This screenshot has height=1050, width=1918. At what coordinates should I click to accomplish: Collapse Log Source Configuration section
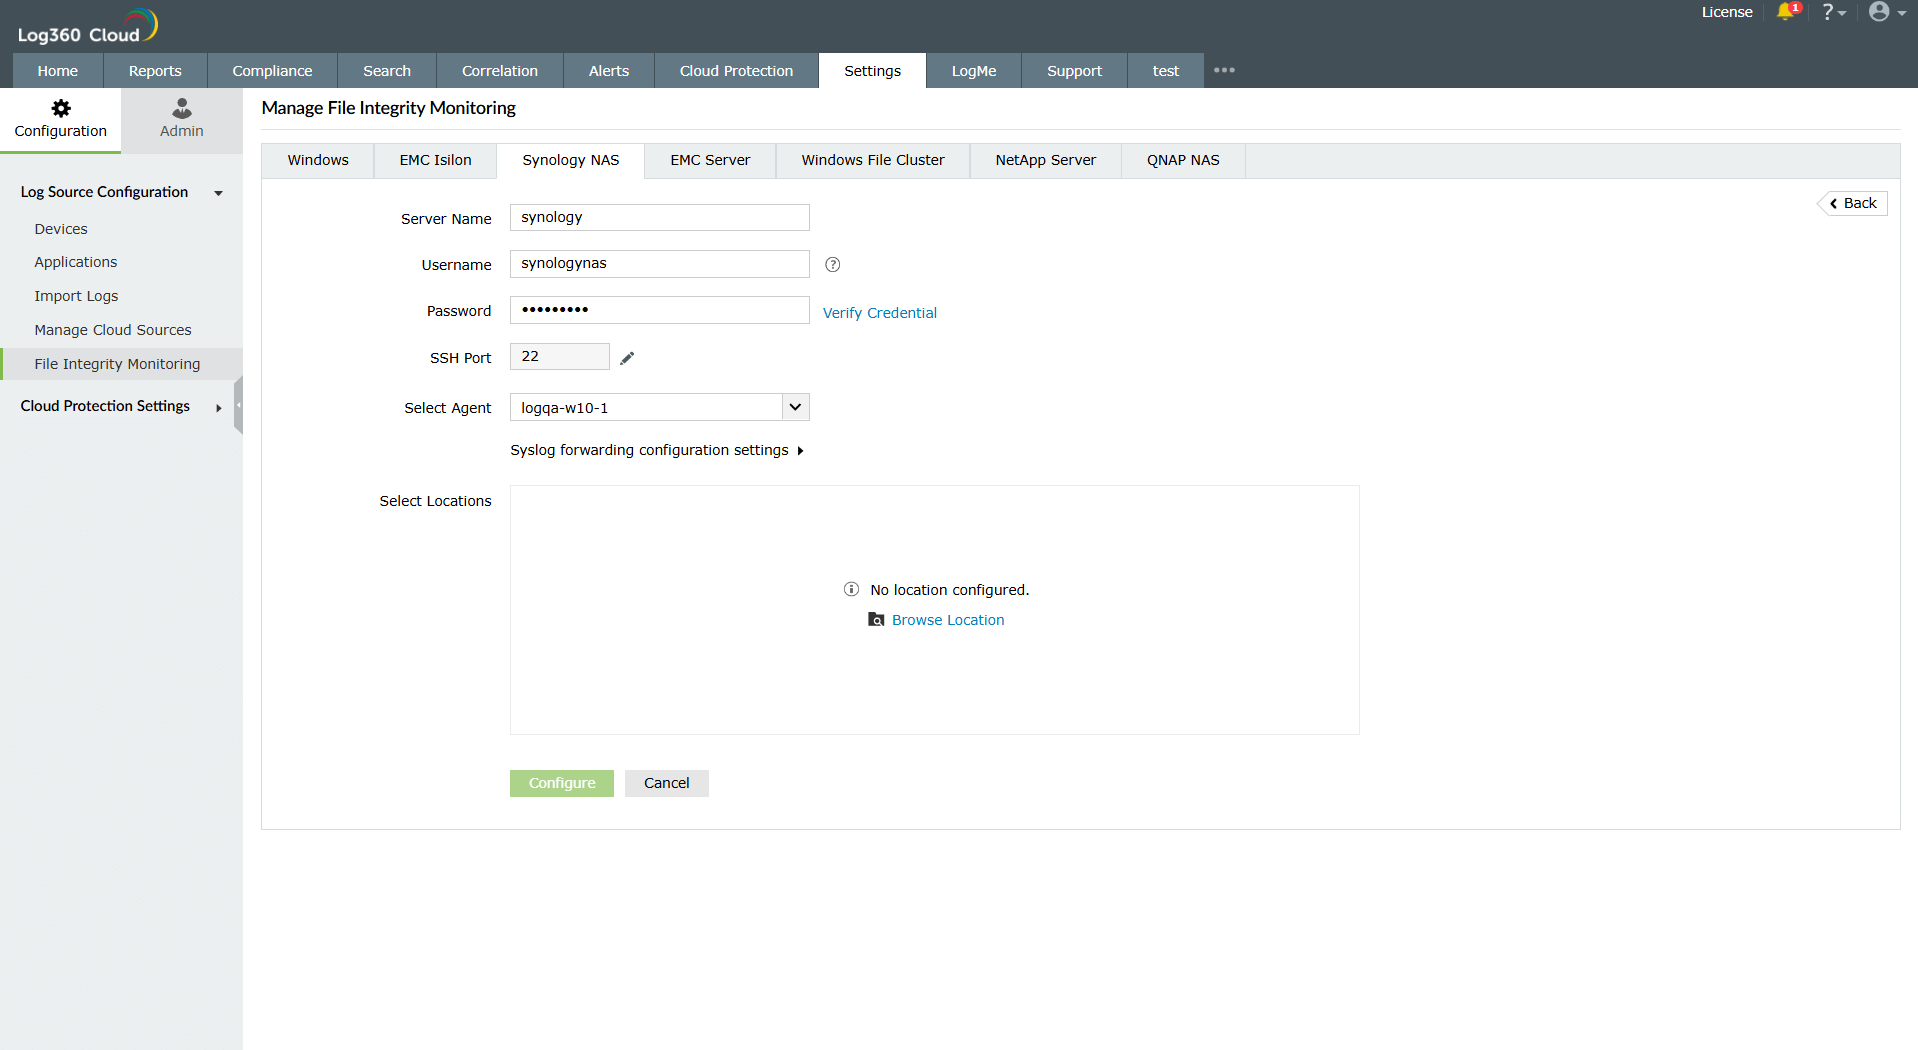(219, 193)
